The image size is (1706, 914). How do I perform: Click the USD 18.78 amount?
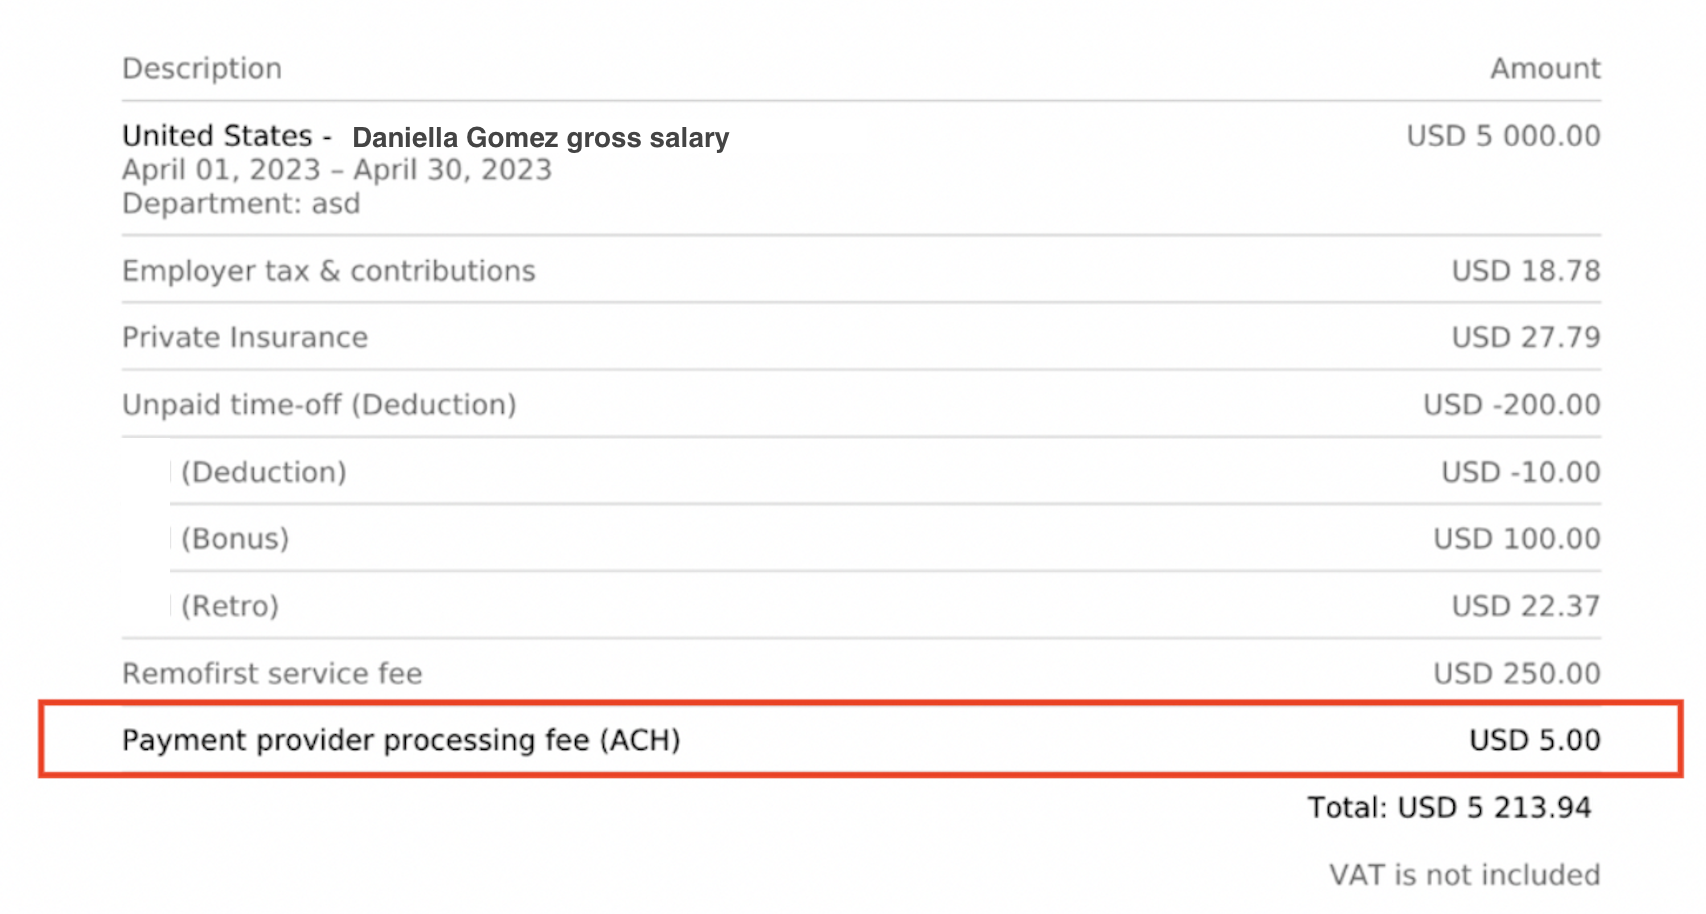click(x=1525, y=271)
